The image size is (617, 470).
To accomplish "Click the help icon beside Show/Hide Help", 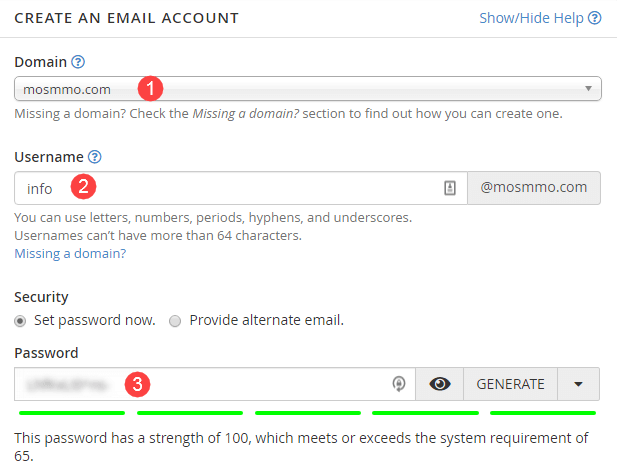I will (595, 18).
